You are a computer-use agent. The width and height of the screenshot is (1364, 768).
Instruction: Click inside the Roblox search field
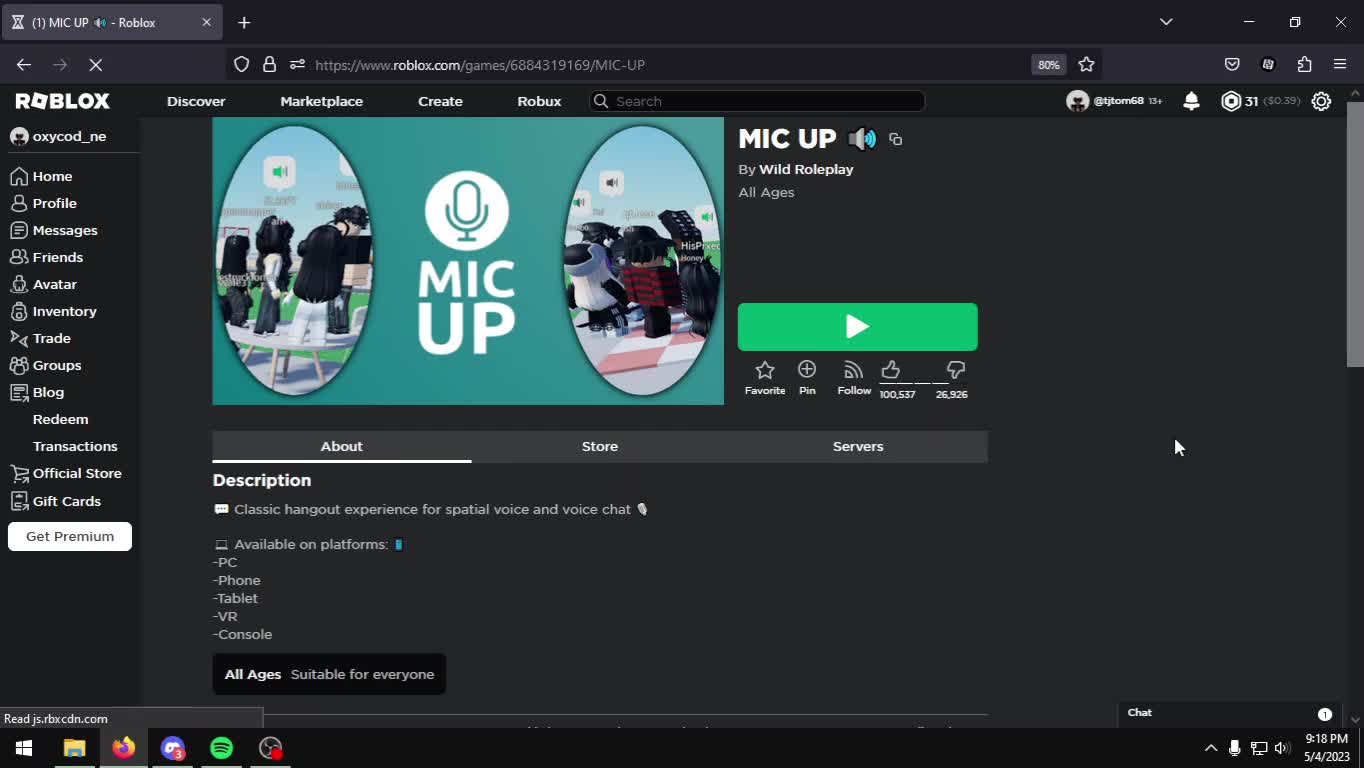tap(760, 101)
